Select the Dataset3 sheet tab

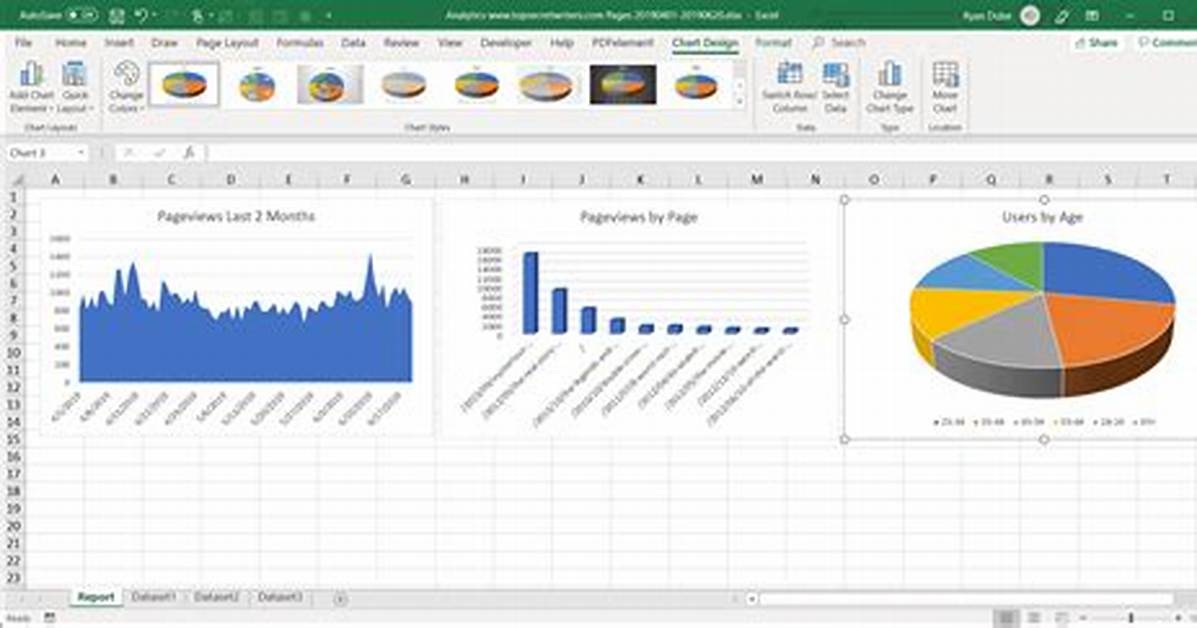[x=280, y=597]
